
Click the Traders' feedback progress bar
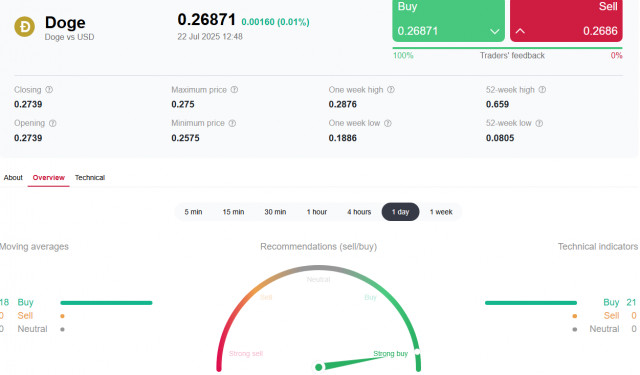(507, 48)
